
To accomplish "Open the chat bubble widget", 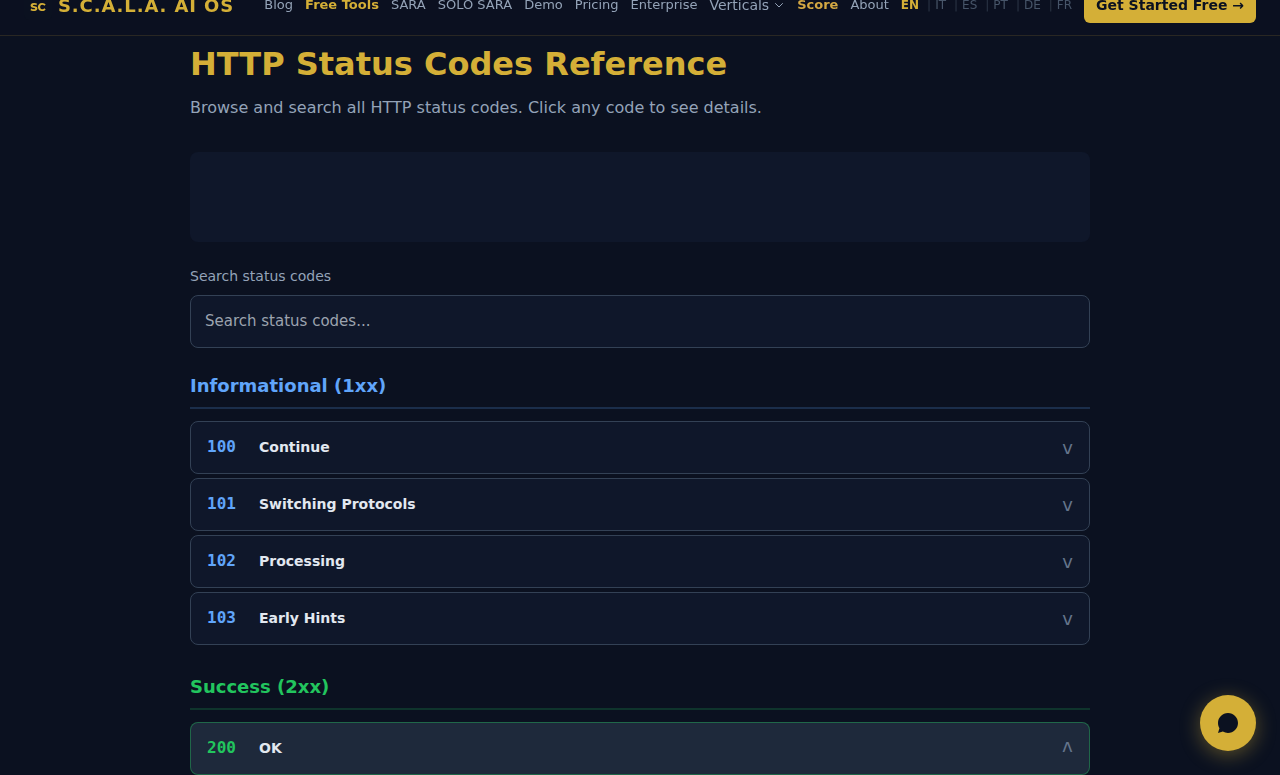I will [x=1228, y=723].
